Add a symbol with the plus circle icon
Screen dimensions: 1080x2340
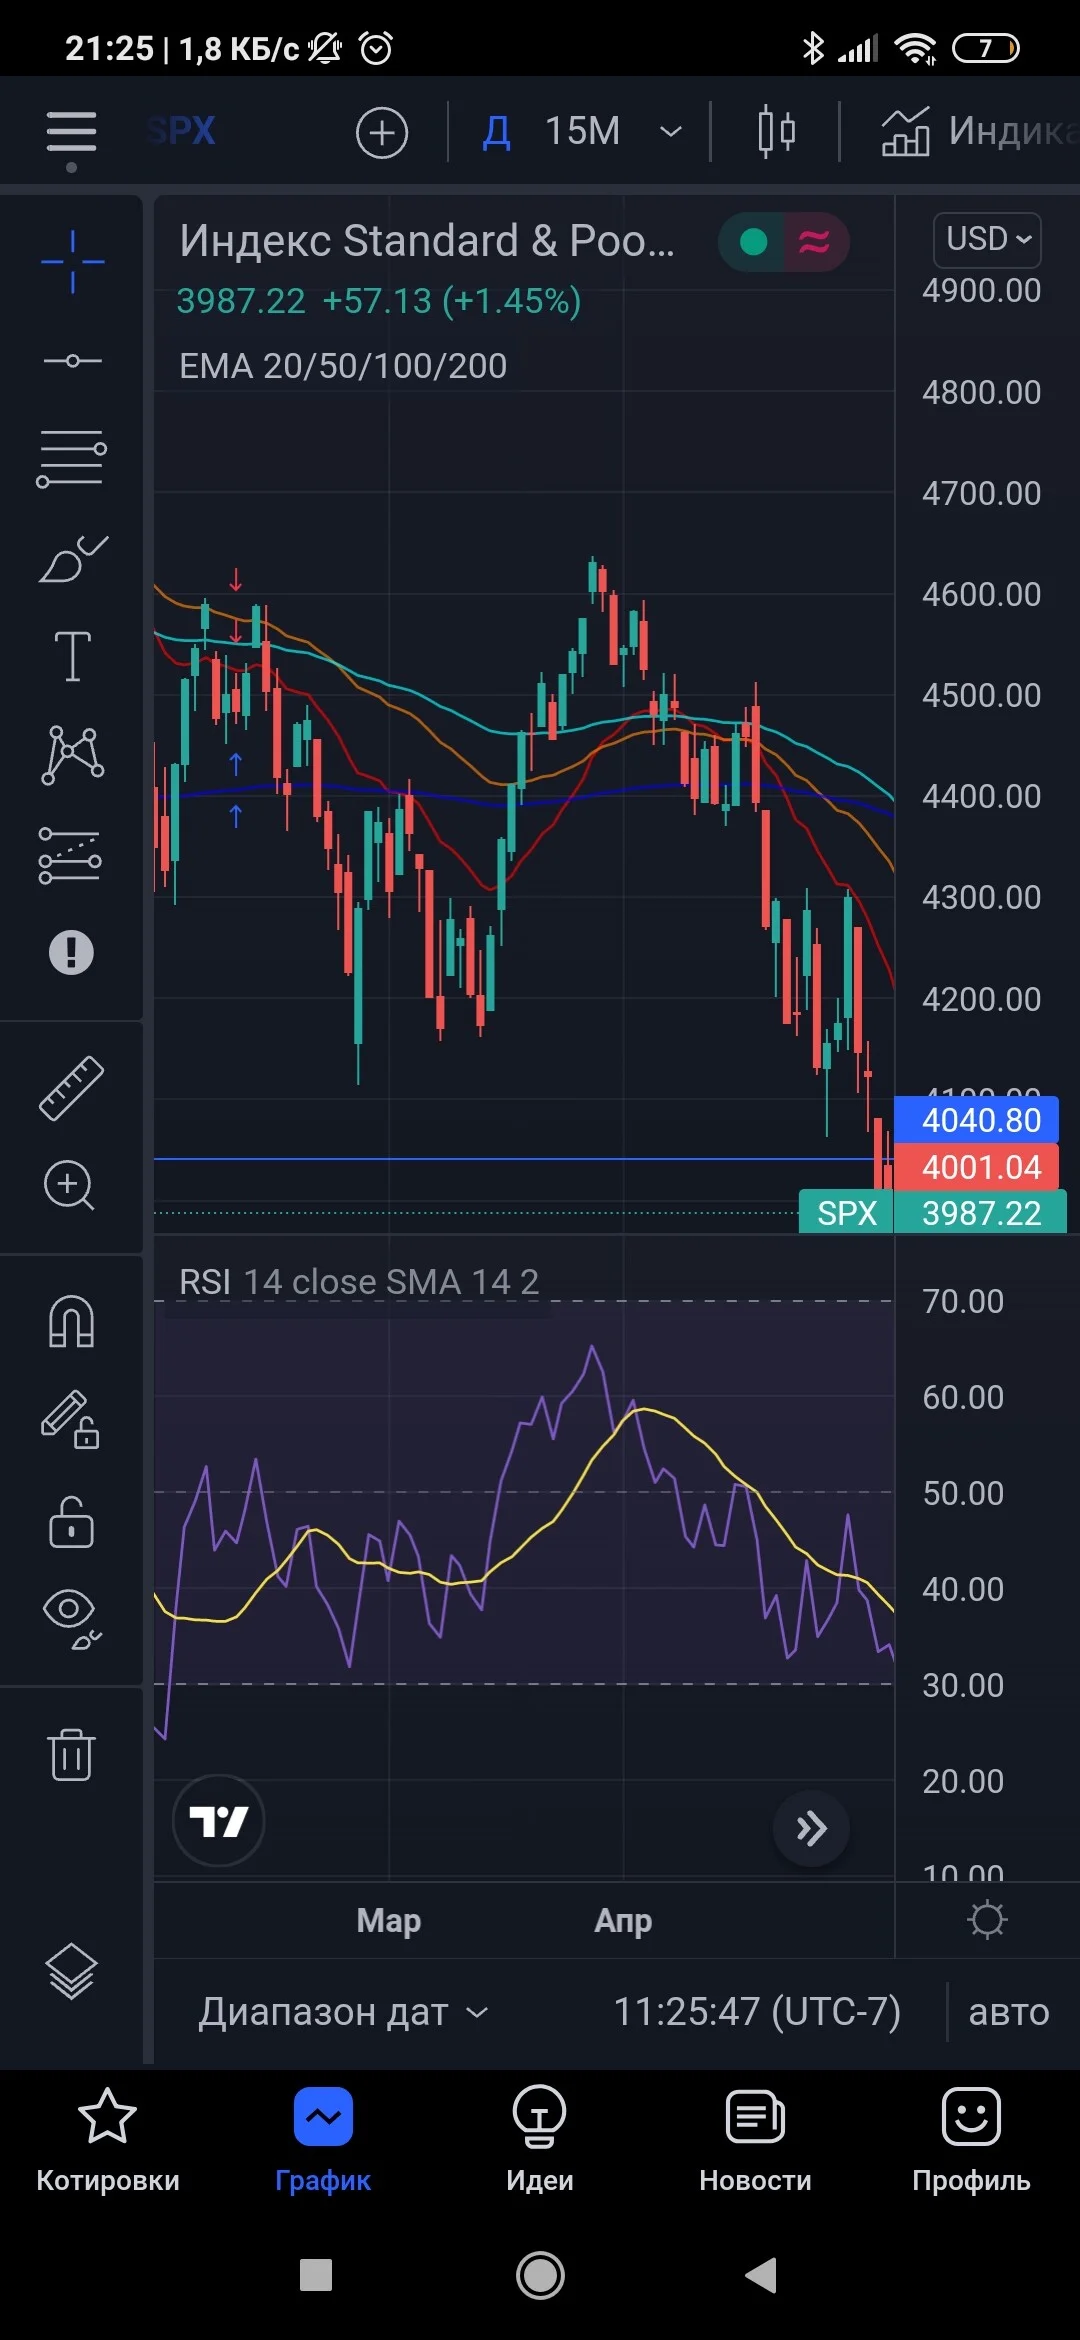click(382, 132)
